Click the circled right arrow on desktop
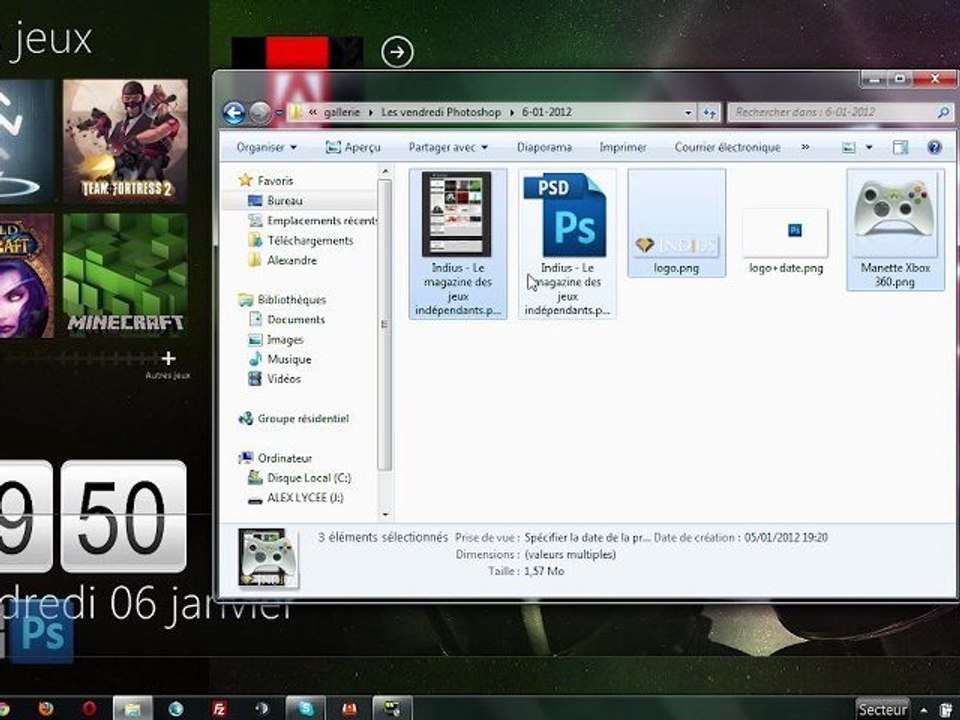Screen dimensions: 960x720 397,52
